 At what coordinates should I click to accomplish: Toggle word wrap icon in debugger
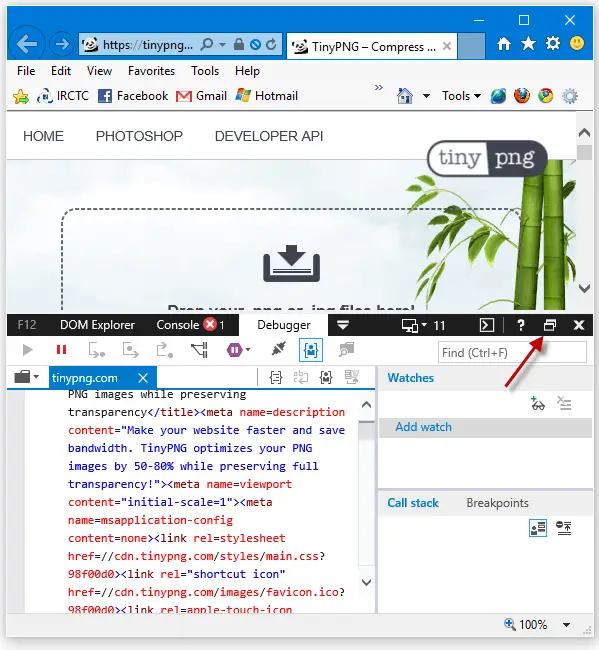(301, 377)
